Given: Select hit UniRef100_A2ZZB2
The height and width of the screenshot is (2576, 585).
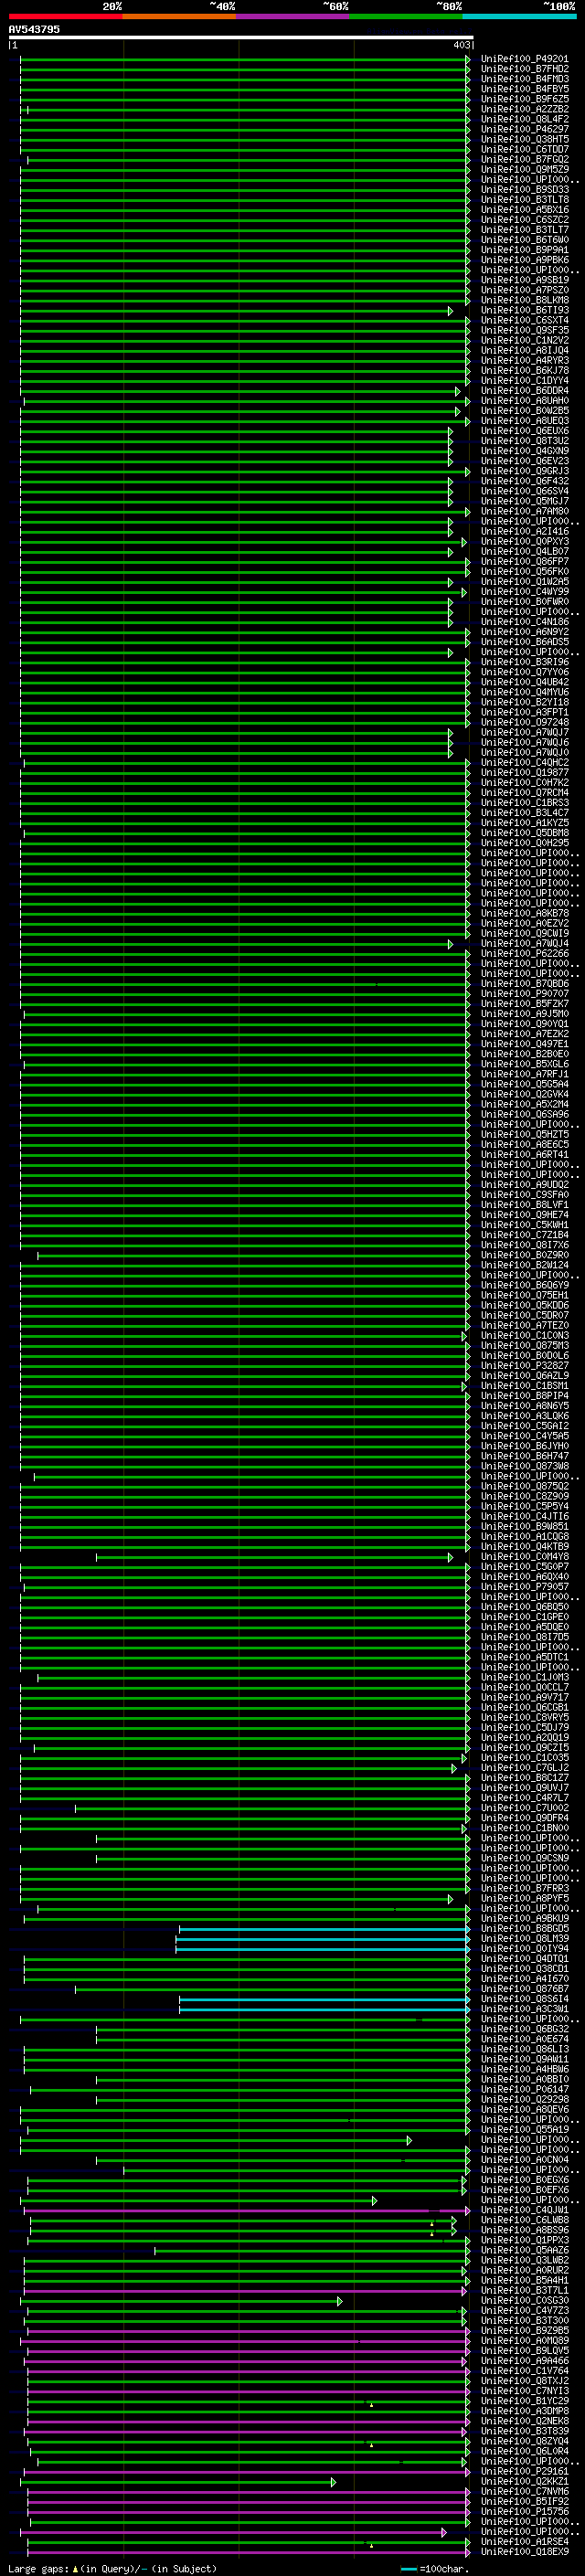Looking at the screenshot, I should (x=525, y=109).
